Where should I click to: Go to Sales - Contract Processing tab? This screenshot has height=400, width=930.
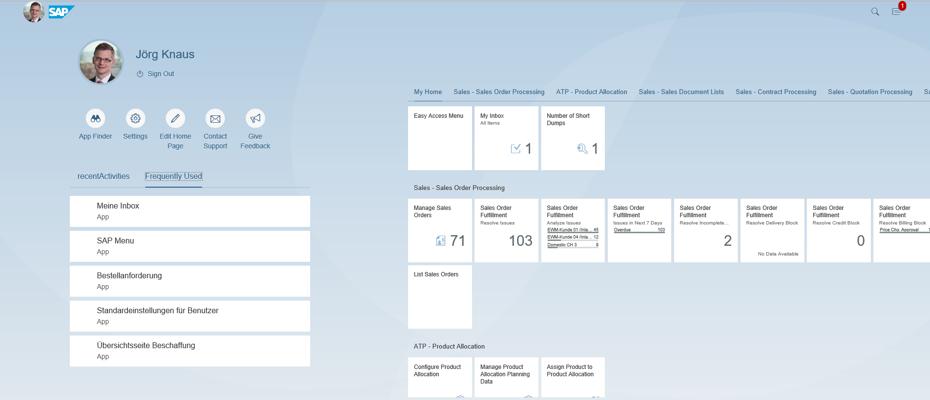tap(776, 92)
